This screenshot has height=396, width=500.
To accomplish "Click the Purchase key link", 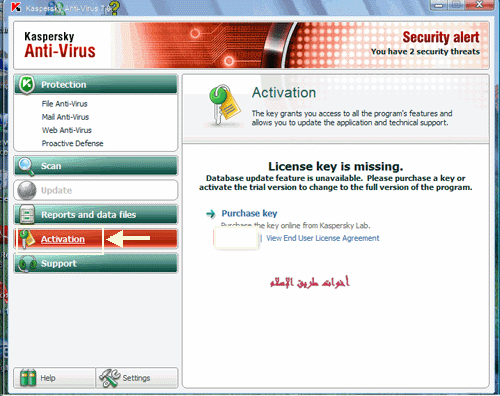I will coord(249,213).
